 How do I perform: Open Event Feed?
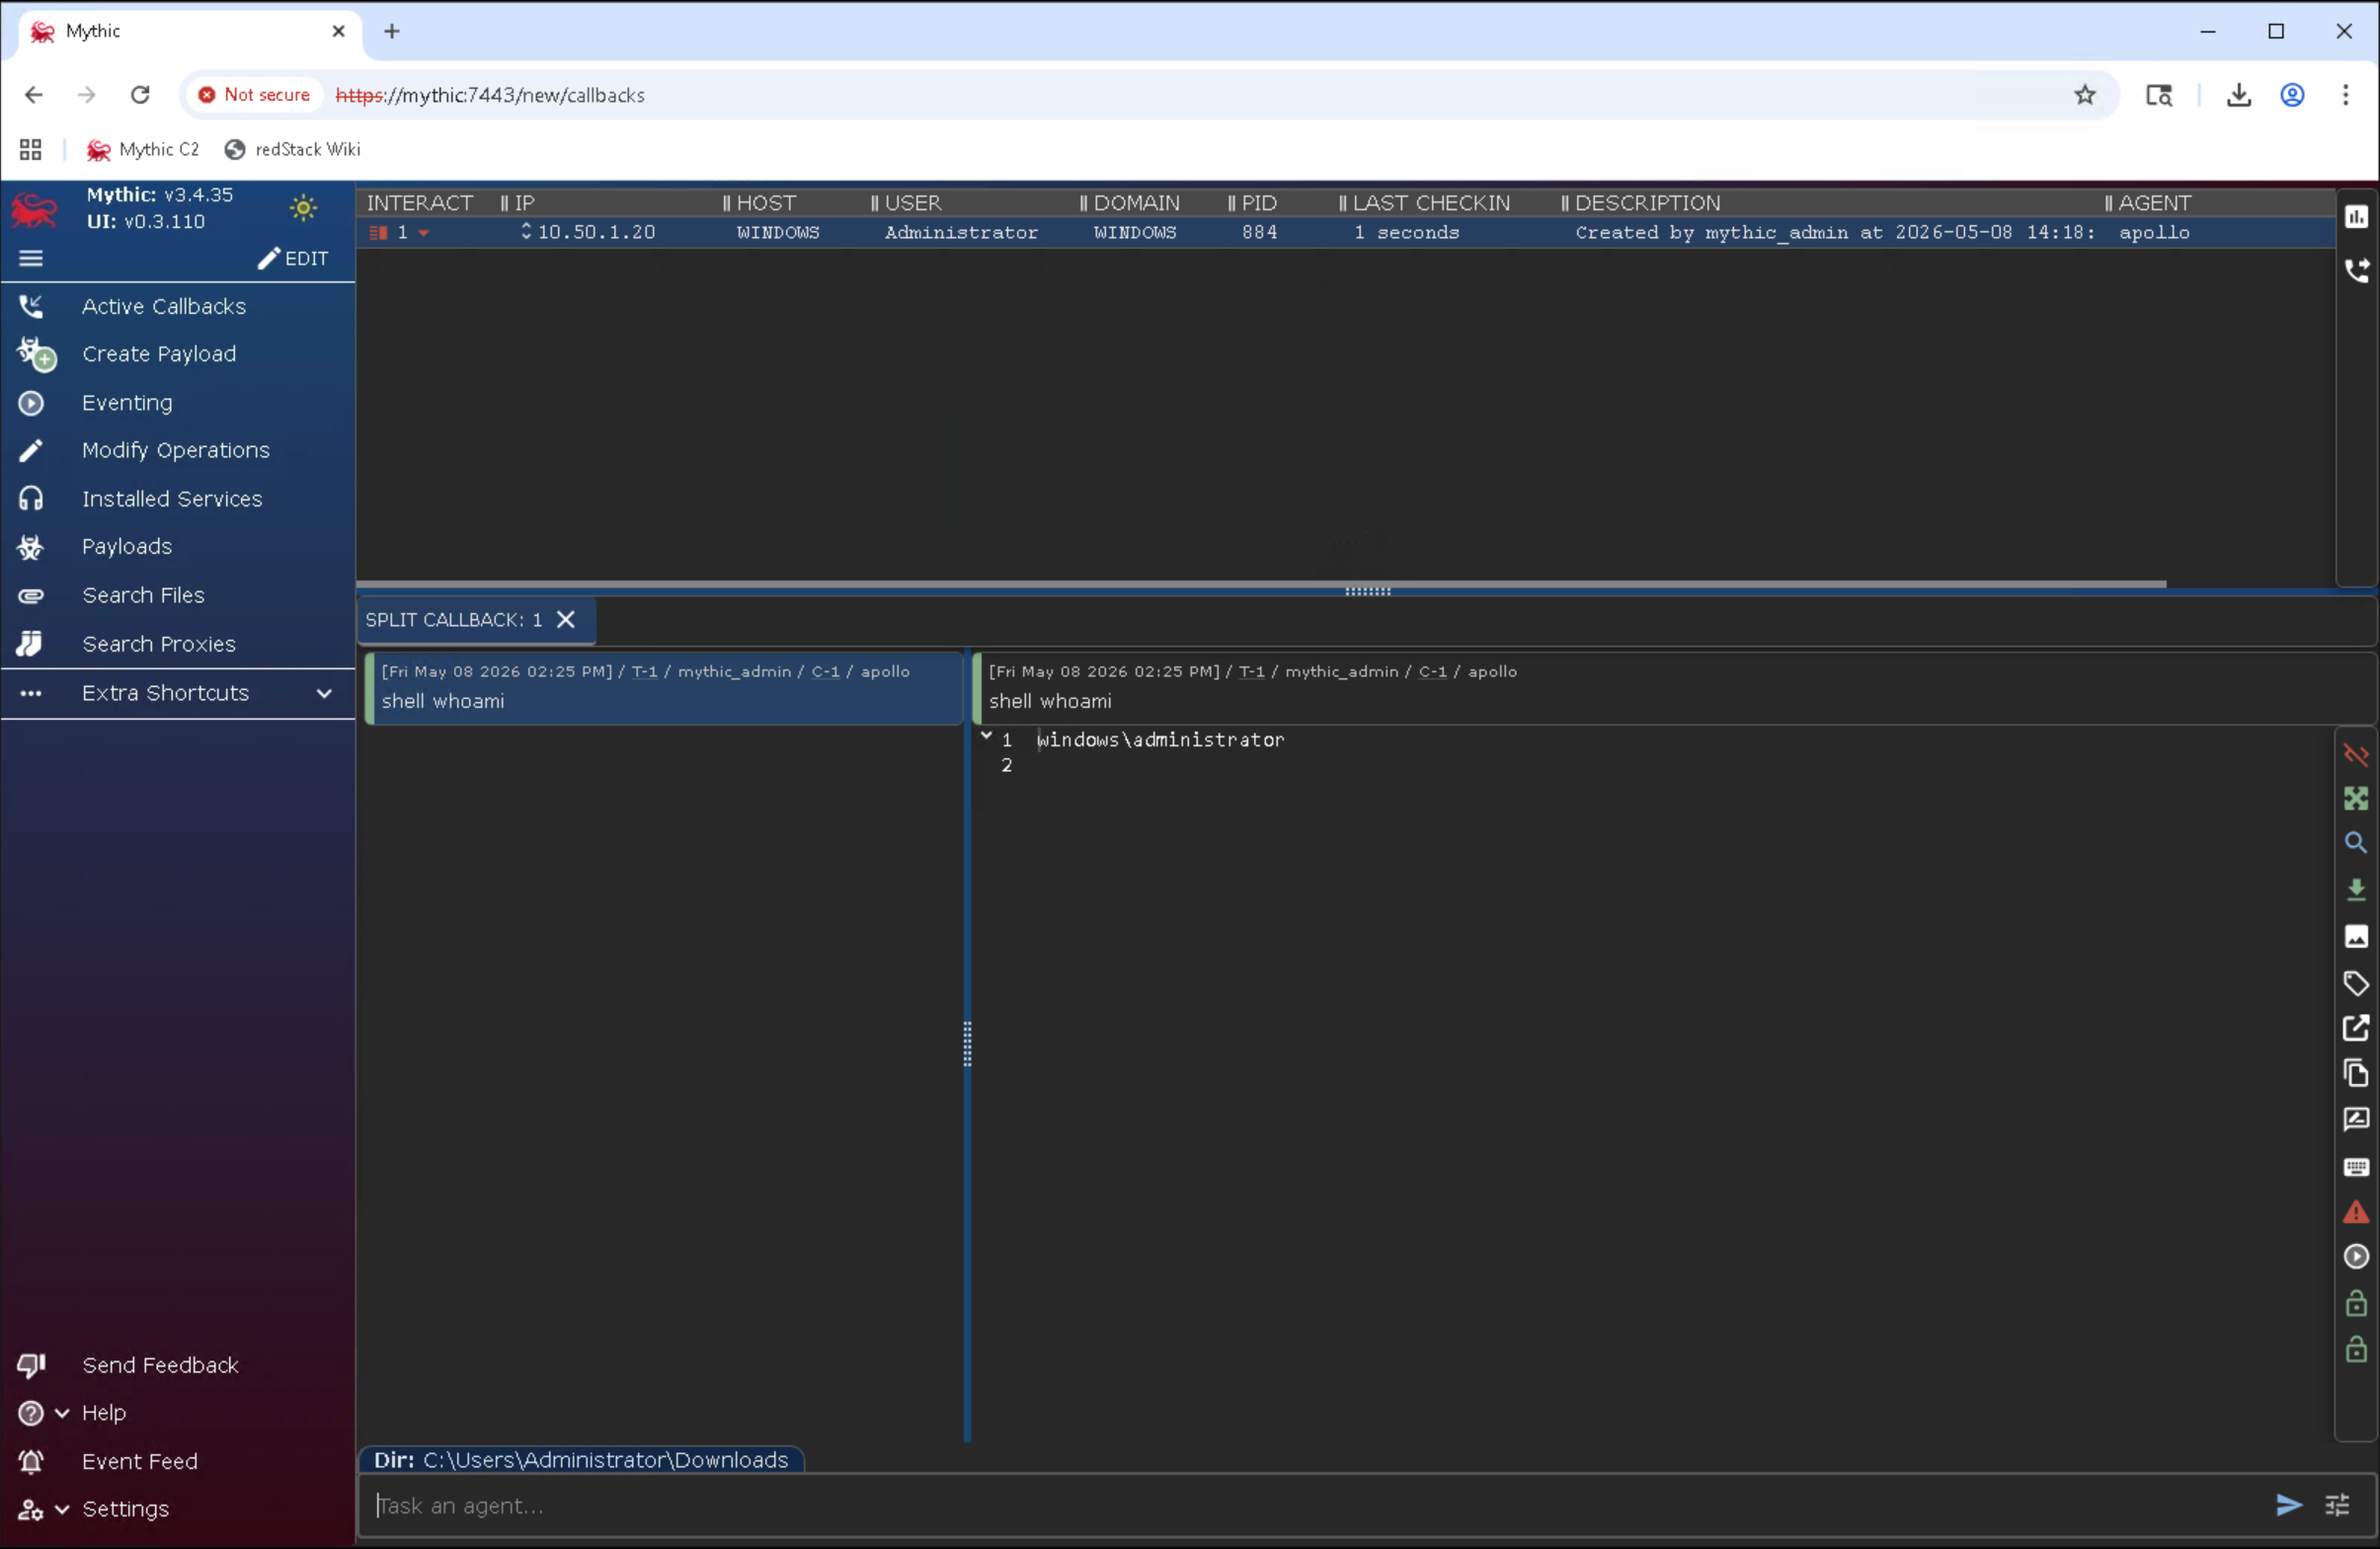(140, 1461)
